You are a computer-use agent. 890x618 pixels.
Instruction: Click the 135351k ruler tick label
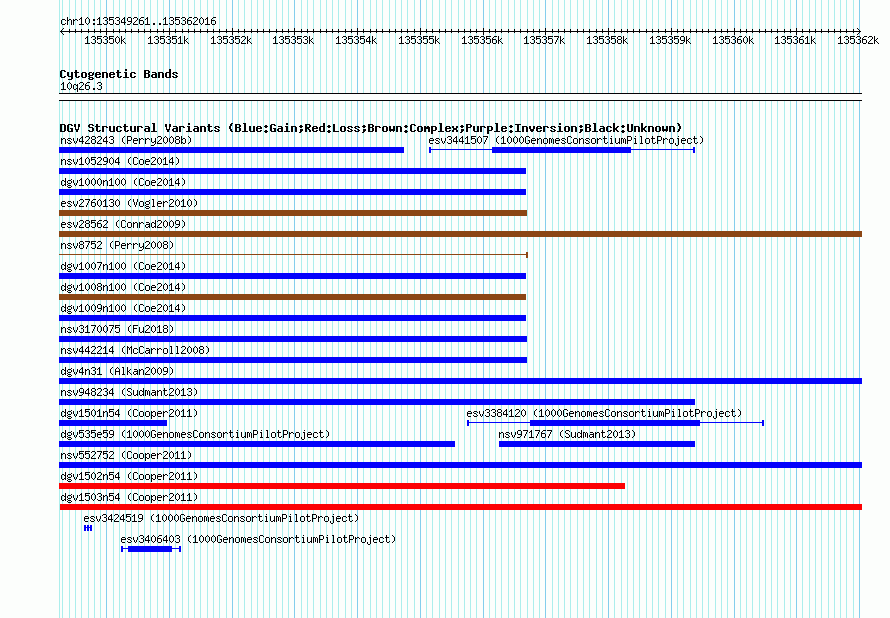point(168,40)
